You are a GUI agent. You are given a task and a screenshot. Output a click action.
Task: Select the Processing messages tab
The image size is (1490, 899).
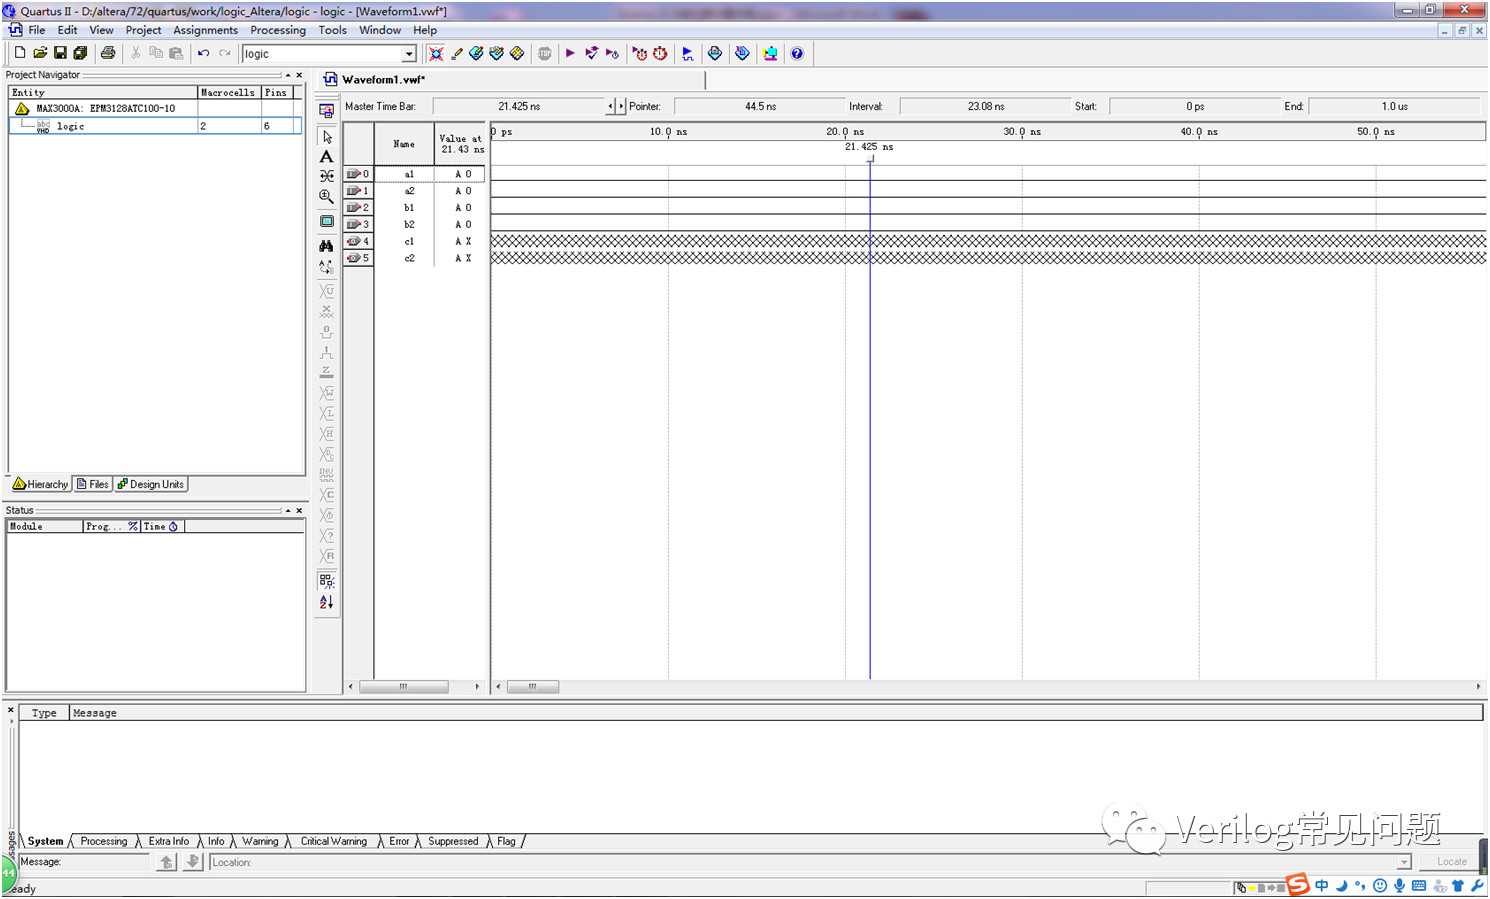[104, 841]
